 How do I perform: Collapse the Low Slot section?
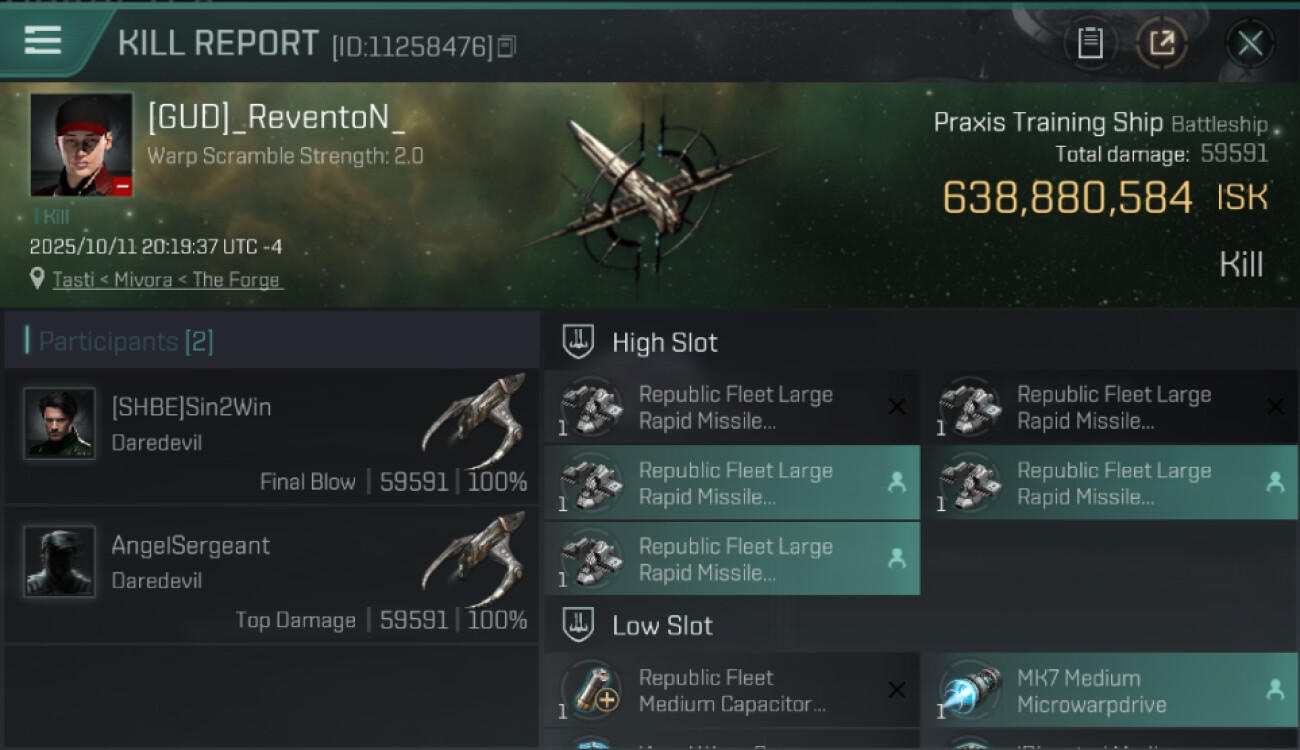click(578, 626)
